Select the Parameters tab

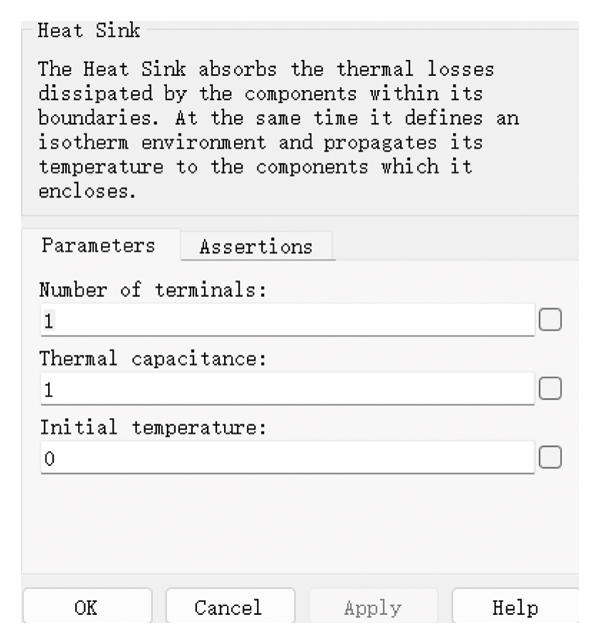(97, 245)
